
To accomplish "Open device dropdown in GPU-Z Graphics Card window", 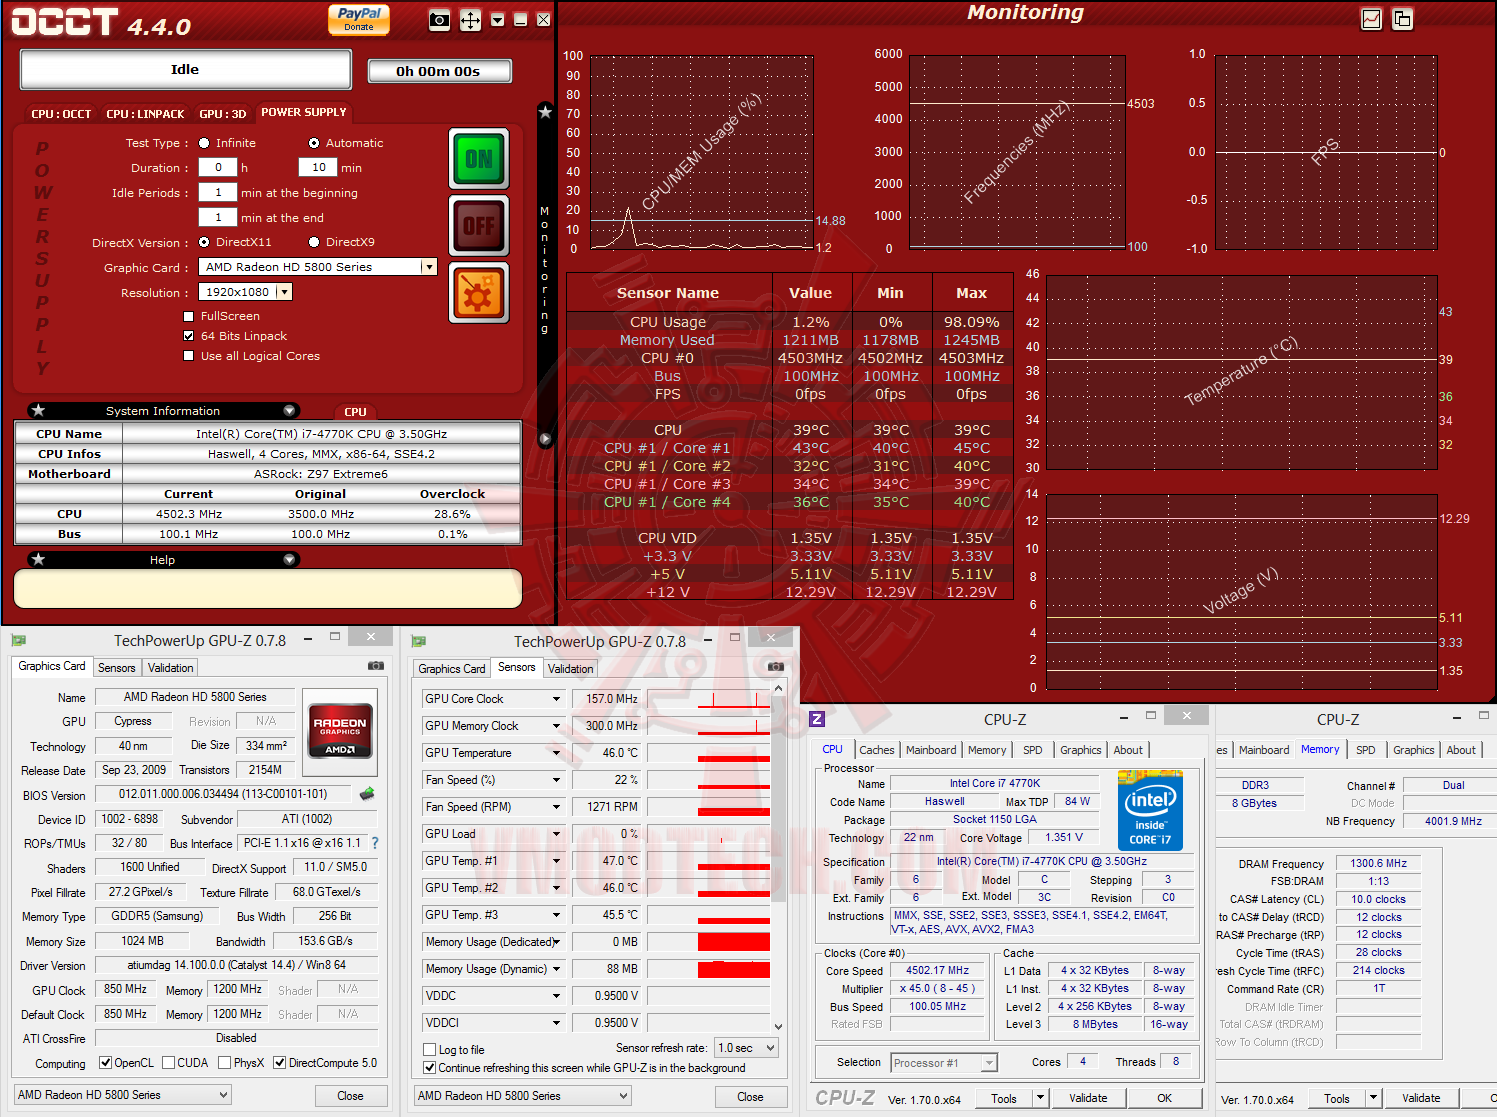I will tap(123, 1095).
